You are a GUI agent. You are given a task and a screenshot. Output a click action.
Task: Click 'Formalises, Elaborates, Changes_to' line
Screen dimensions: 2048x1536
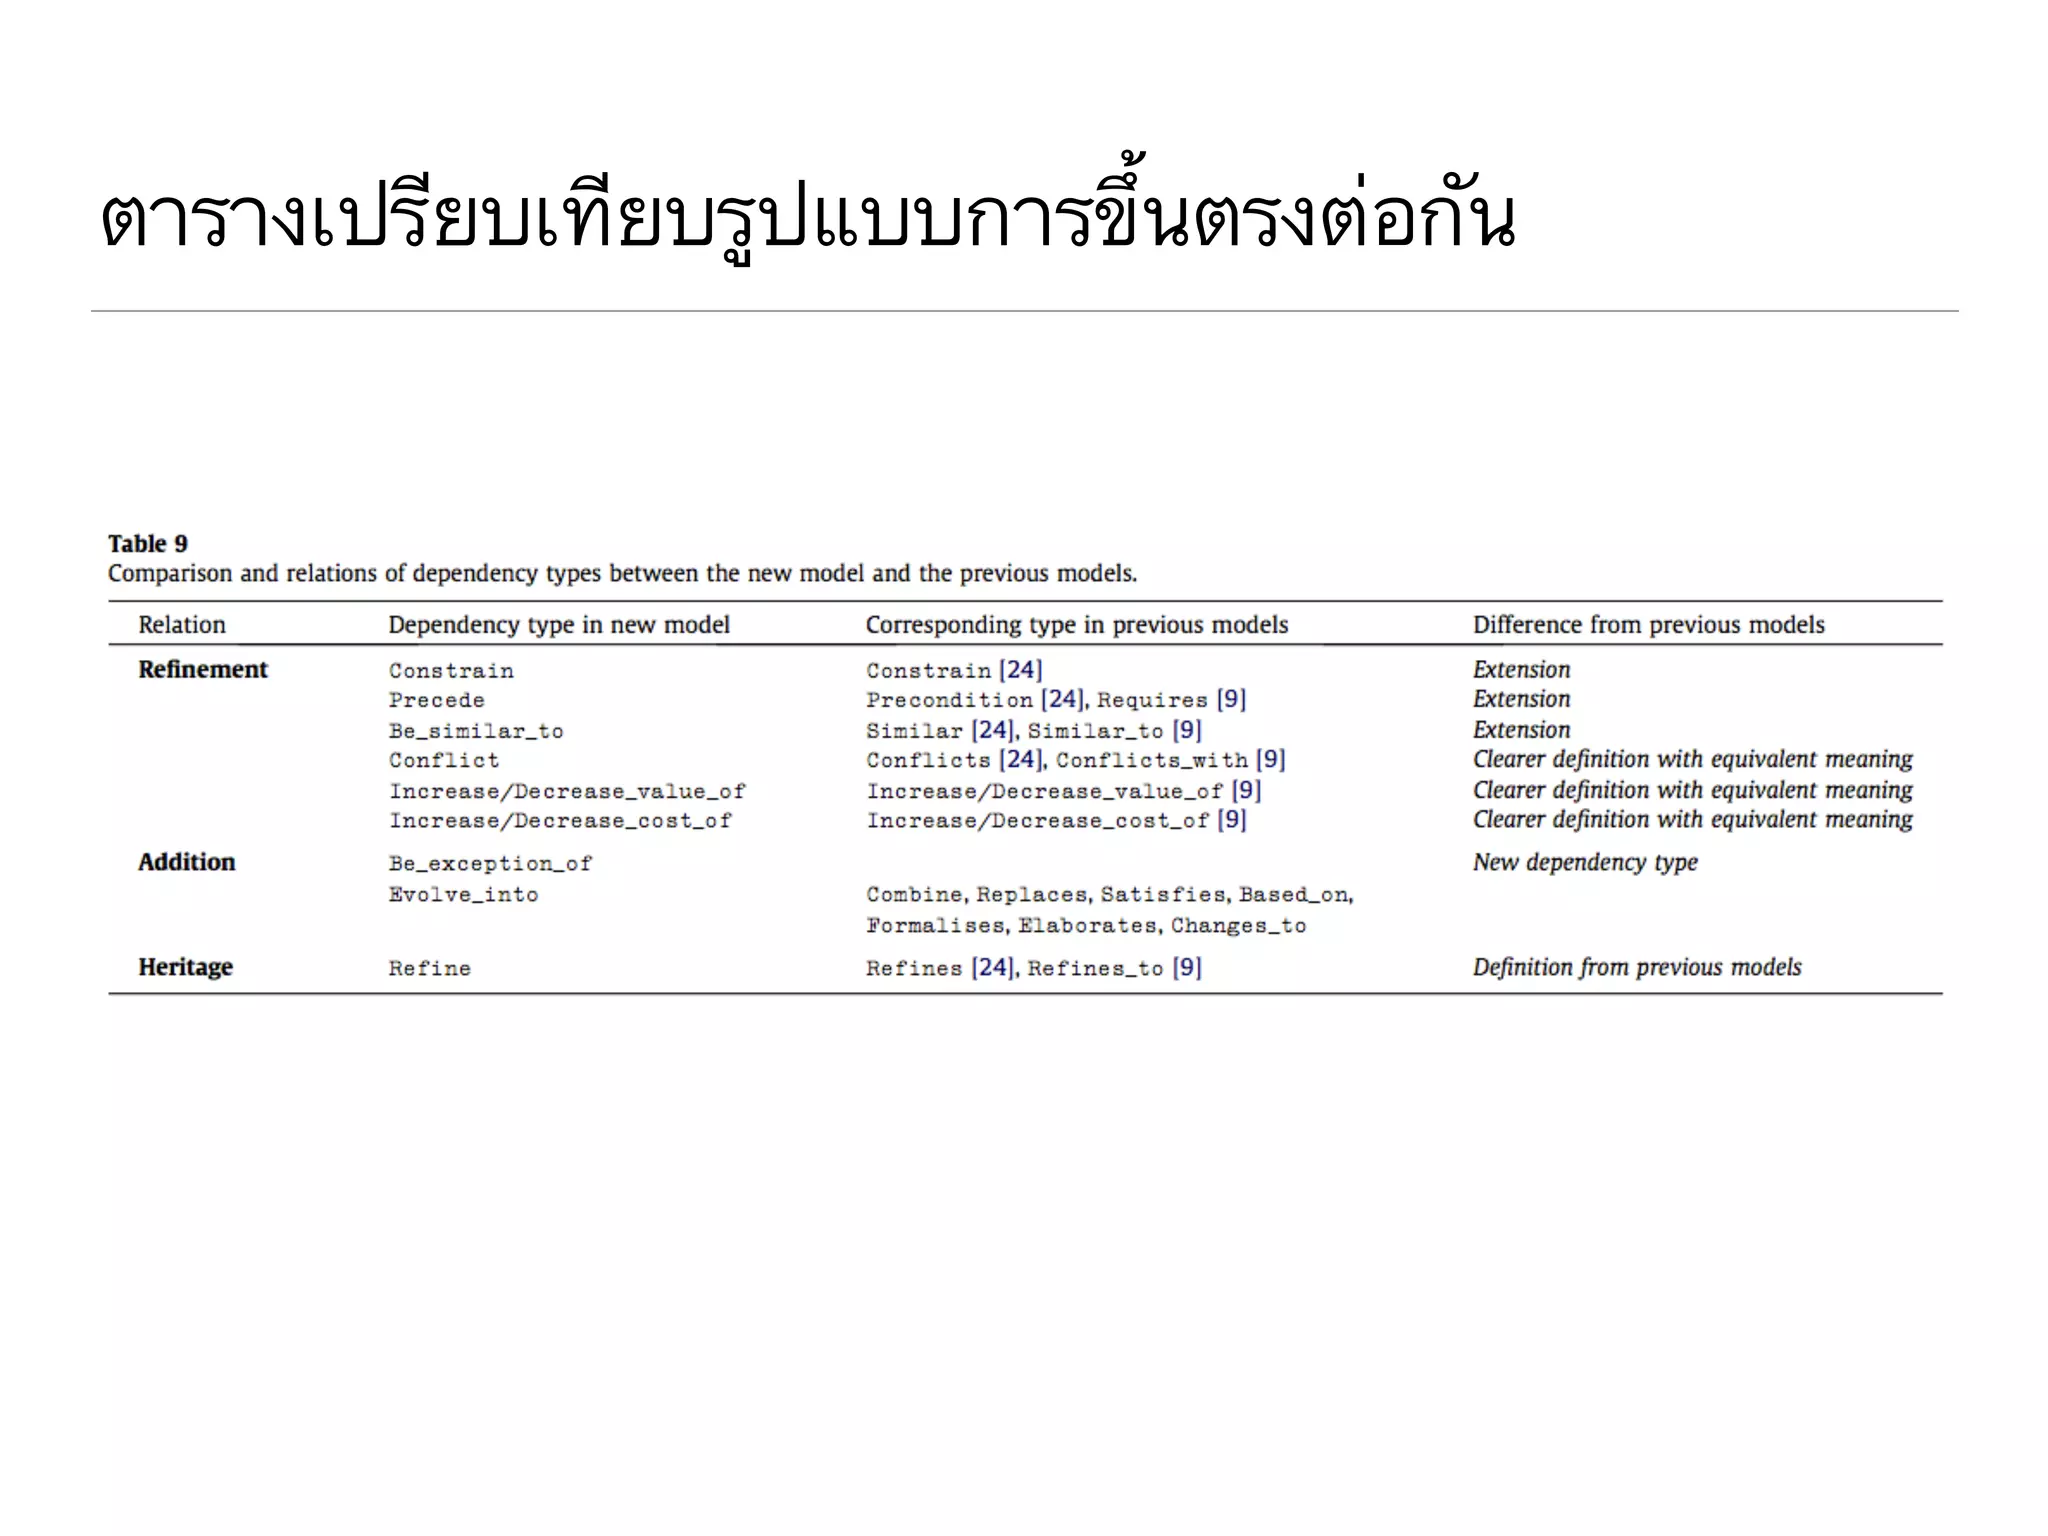click(1087, 925)
